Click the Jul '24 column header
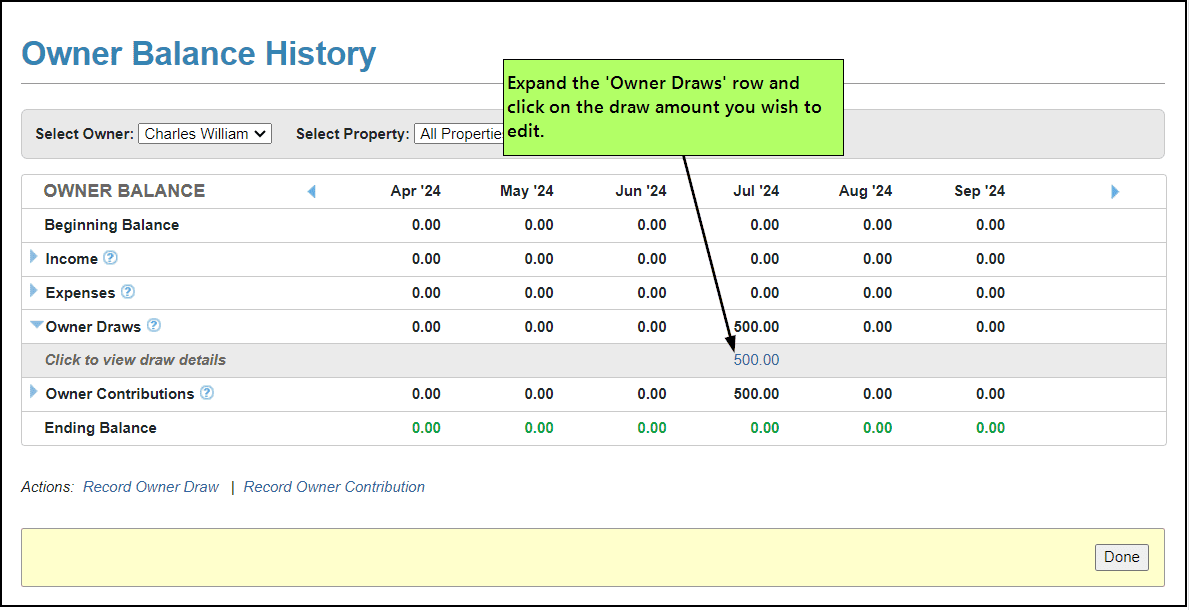Screen dimensions: 1189x610 tap(755, 191)
